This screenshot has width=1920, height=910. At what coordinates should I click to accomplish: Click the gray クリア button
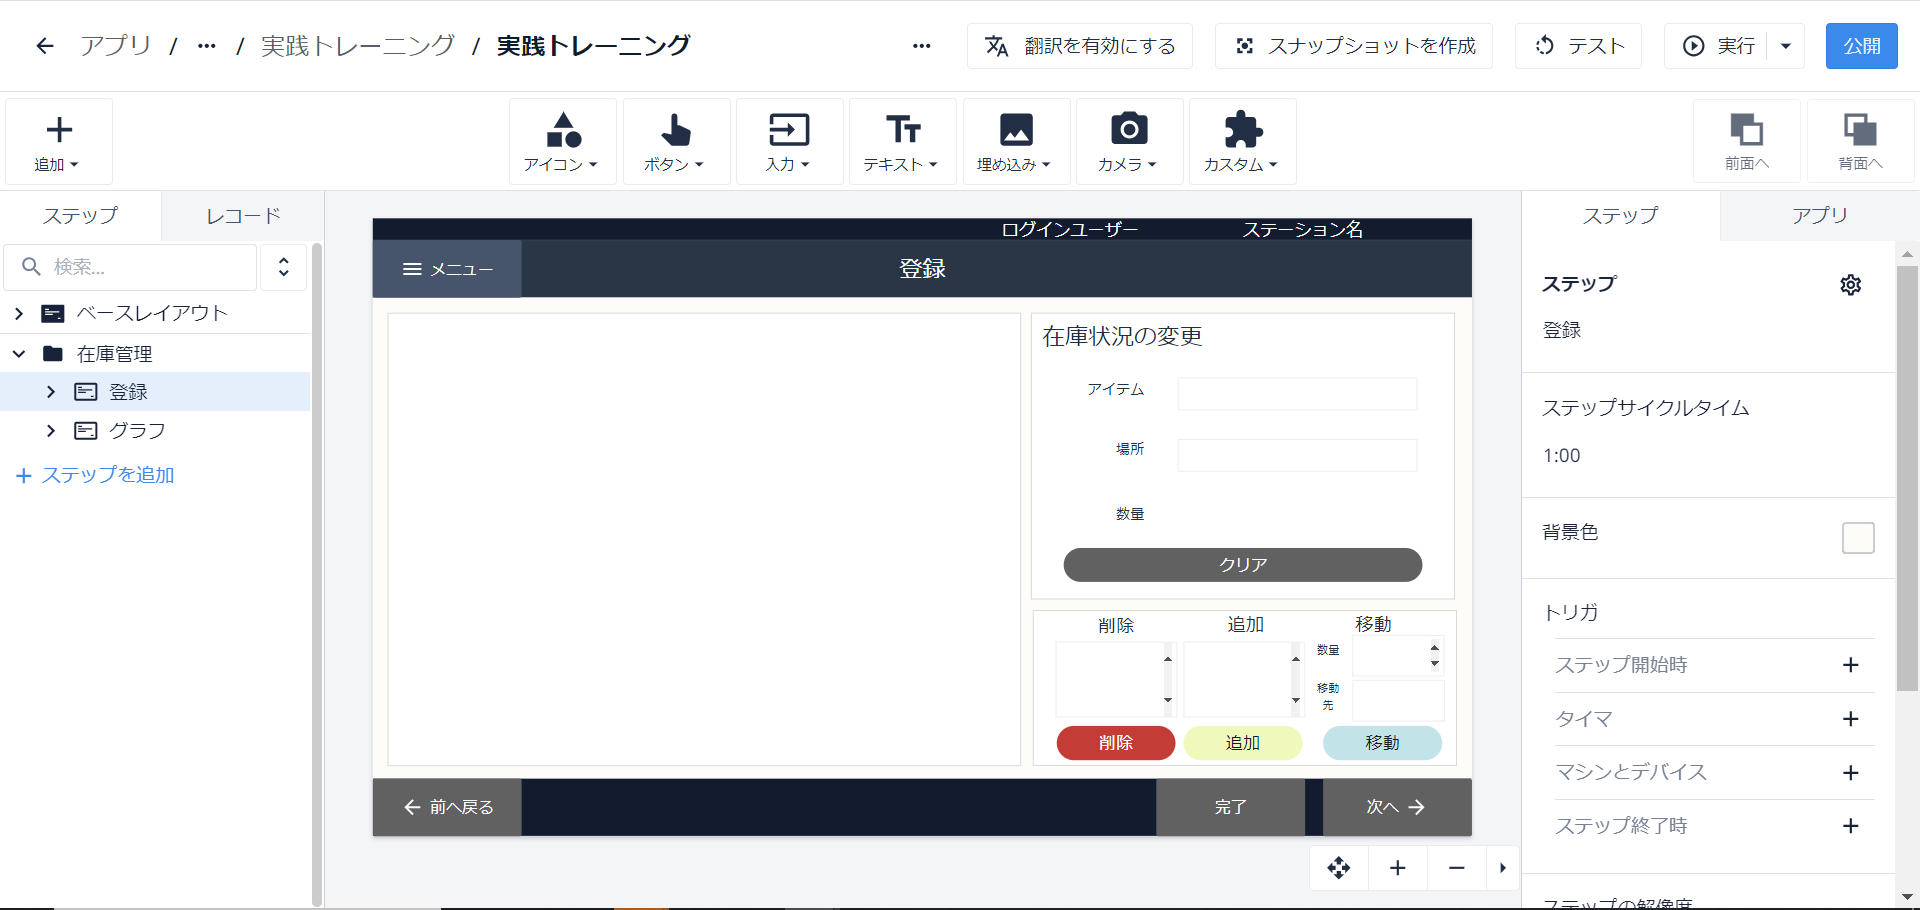click(x=1243, y=565)
